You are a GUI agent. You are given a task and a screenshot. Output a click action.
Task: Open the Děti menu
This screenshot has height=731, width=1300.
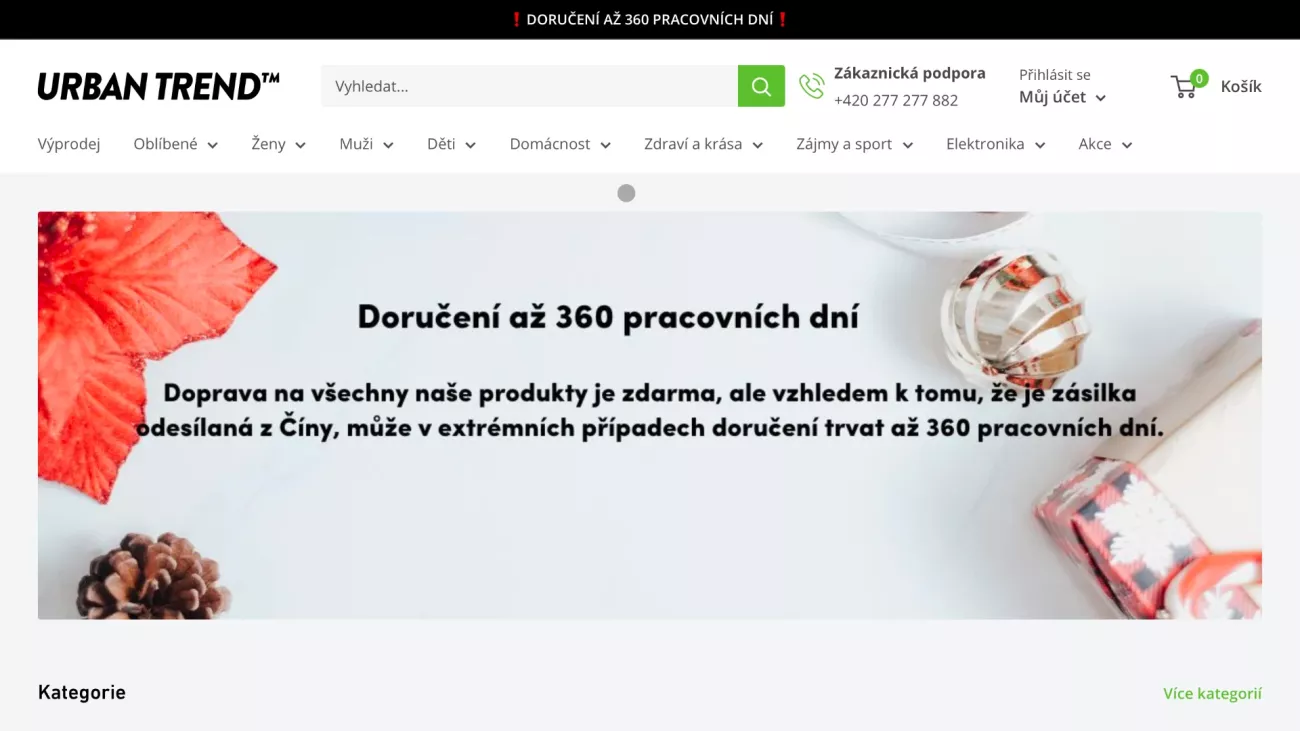(x=451, y=144)
